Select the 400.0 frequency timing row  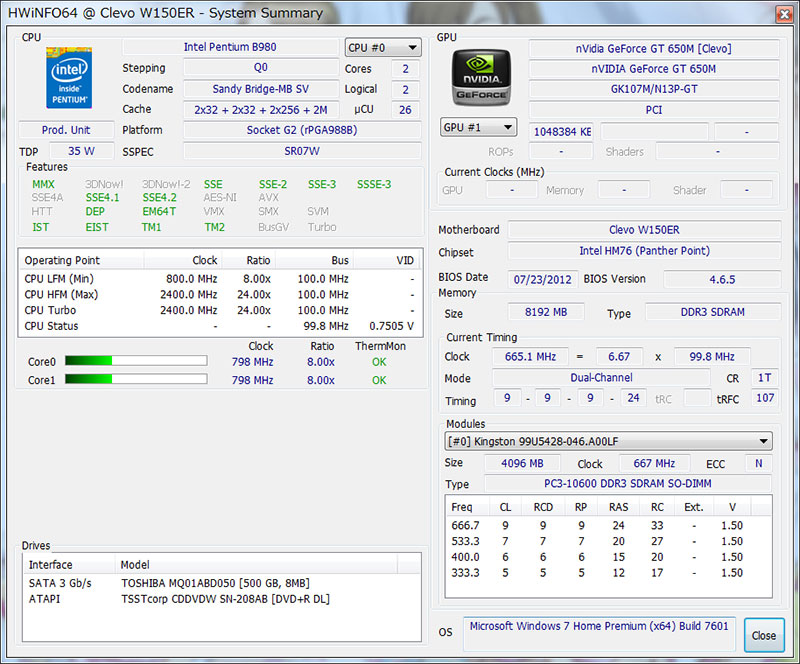click(608, 557)
